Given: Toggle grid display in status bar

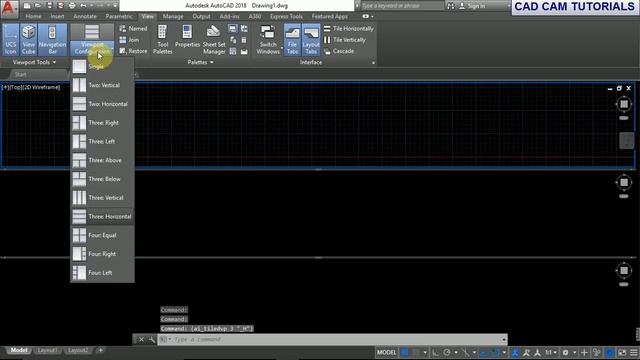Looking at the screenshot, I should pos(404,352).
